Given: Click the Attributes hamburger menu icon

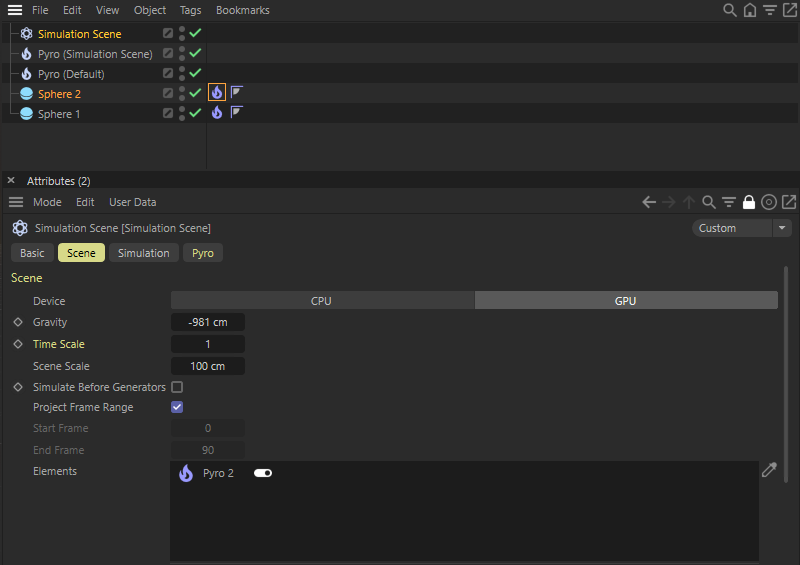Looking at the screenshot, I should 16,202.
